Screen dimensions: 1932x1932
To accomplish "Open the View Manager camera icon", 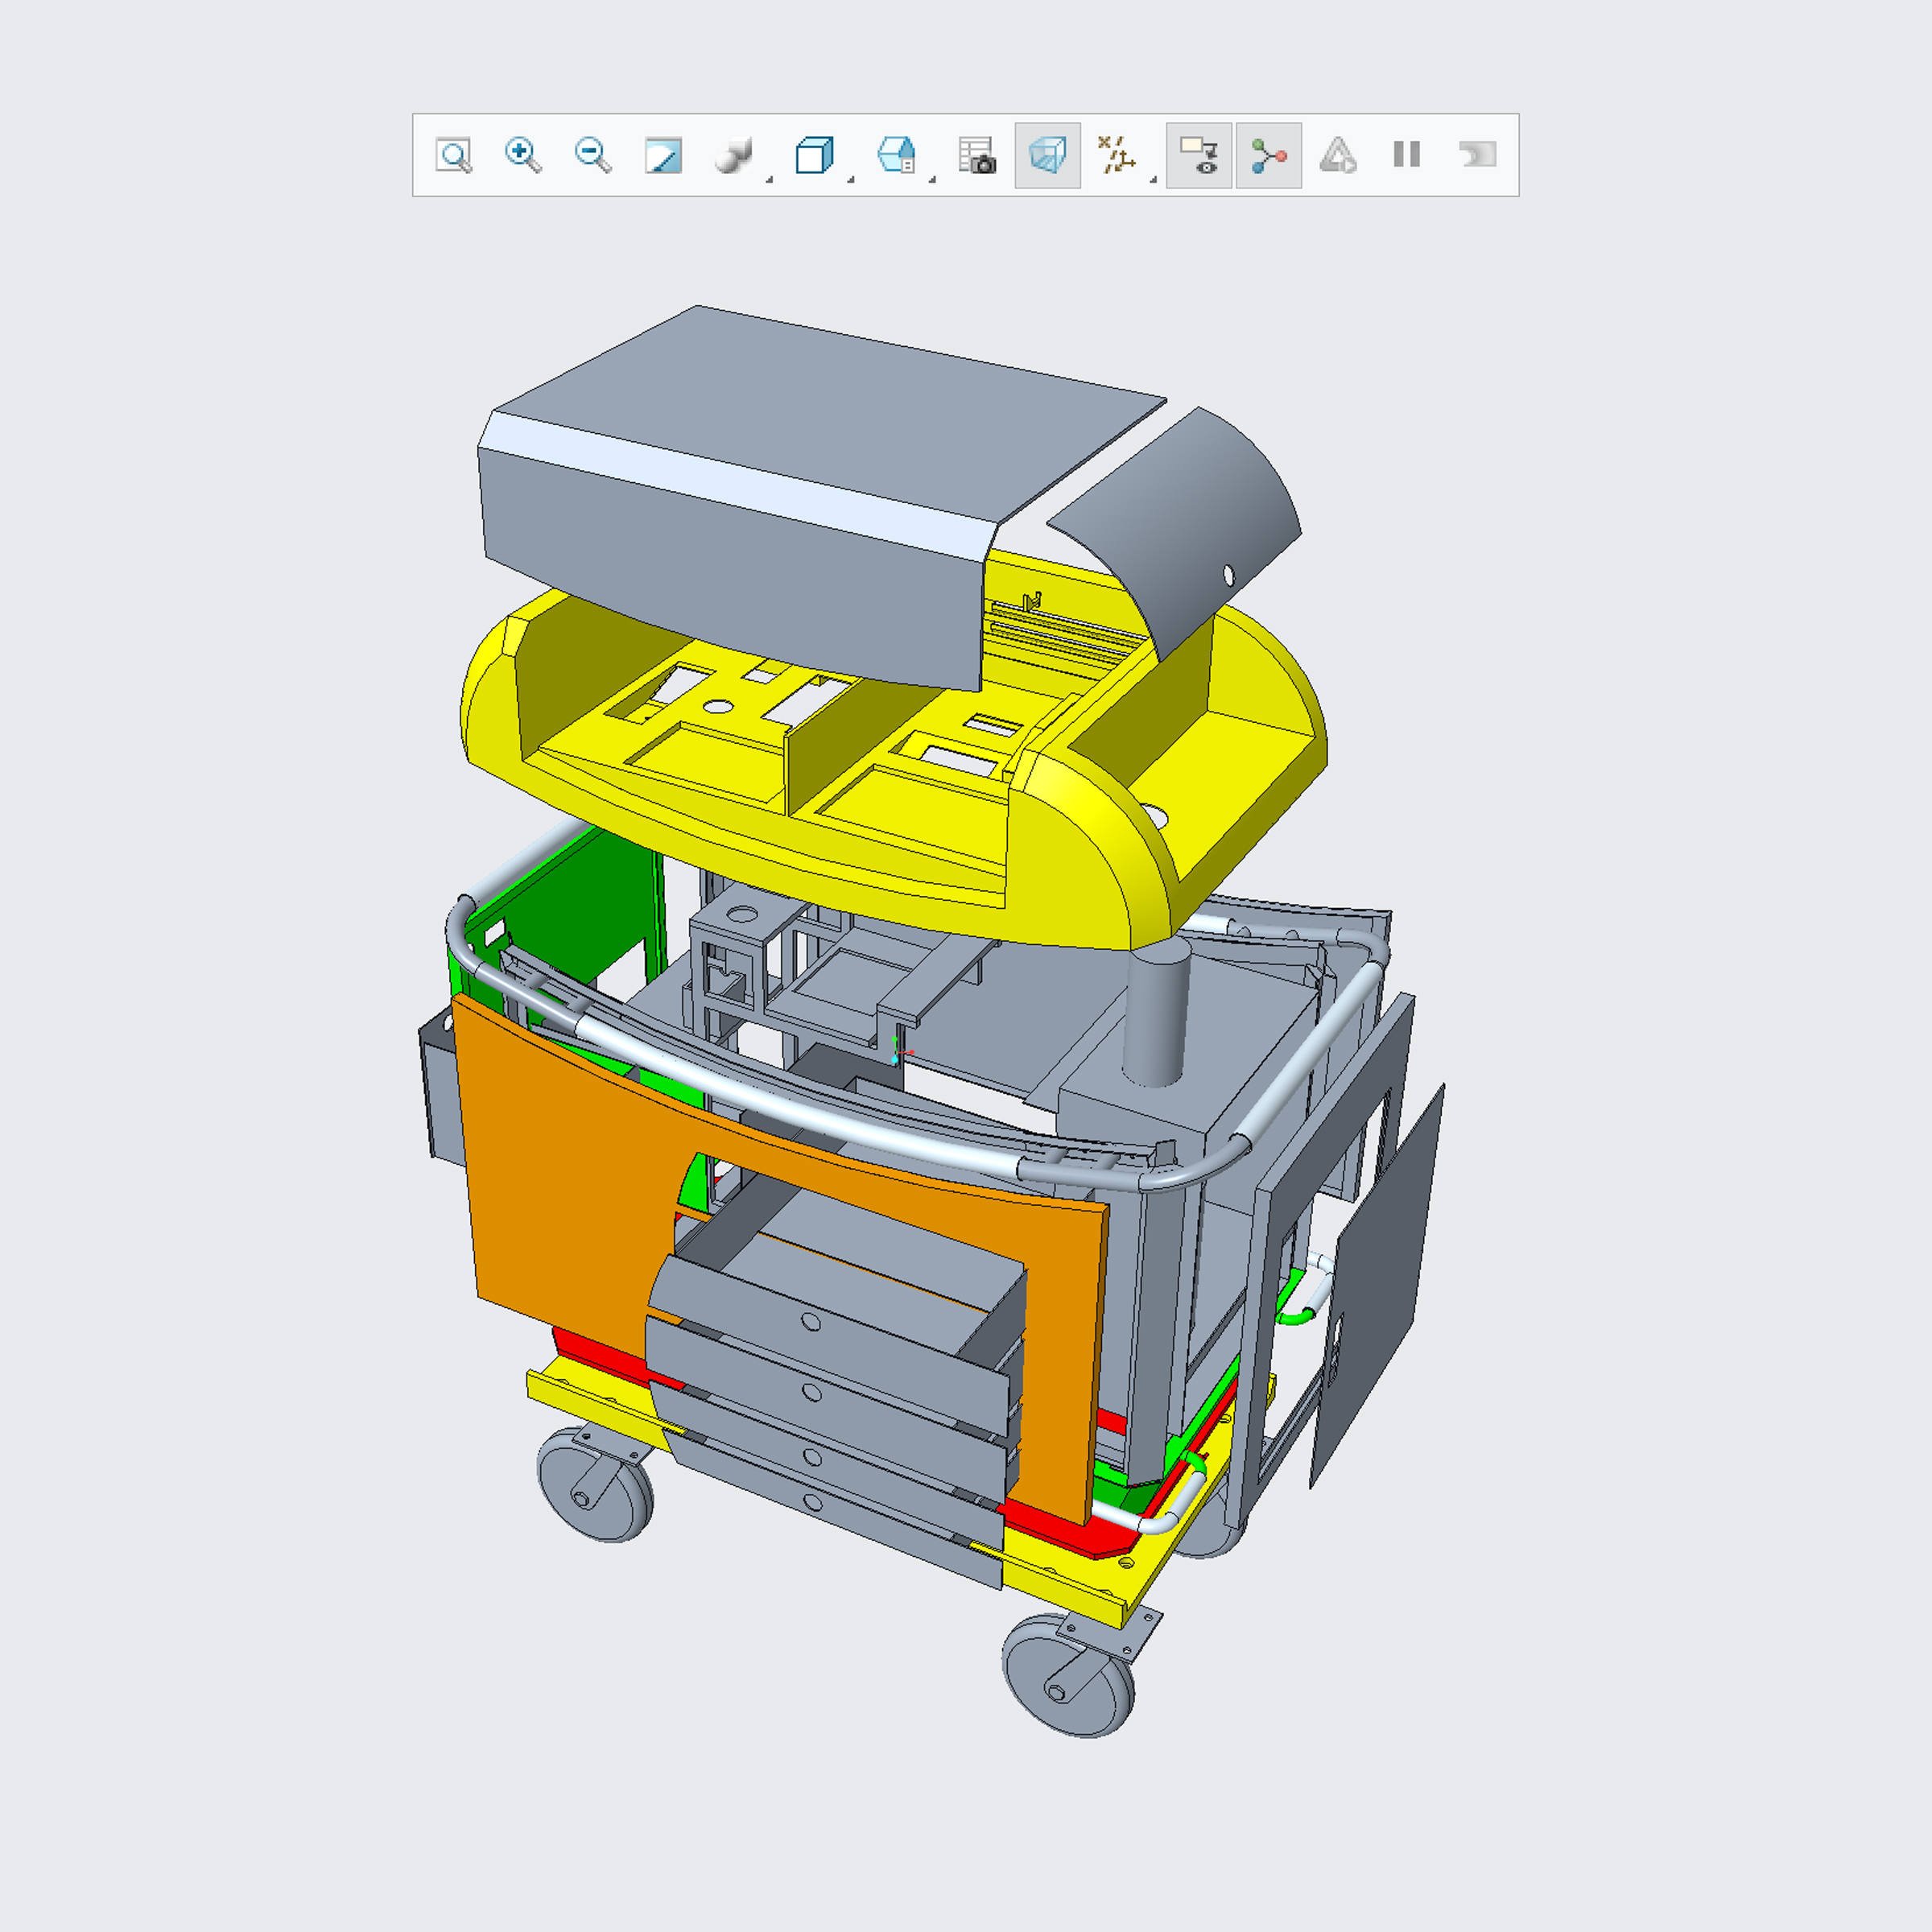I will tap(977, 156).
